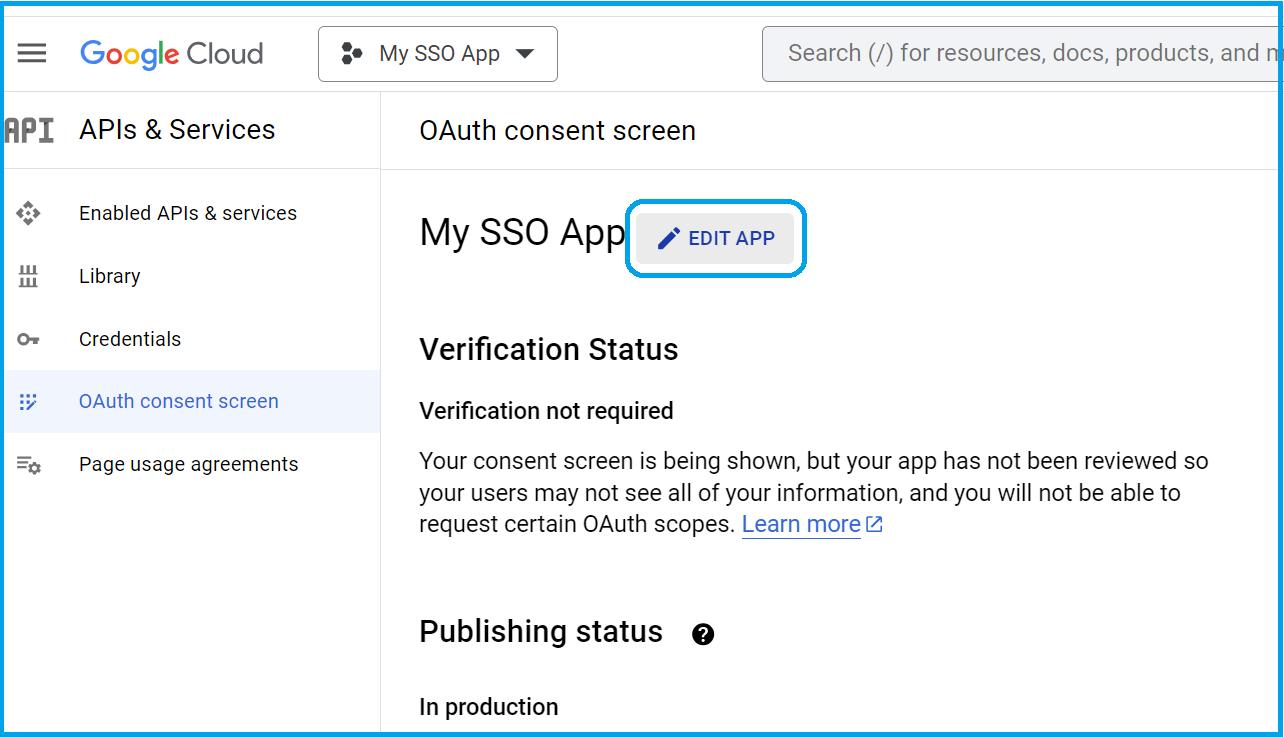Click the pencil icon in EDIT APP
1284x737 pixels.
click(x=669, y=238)
